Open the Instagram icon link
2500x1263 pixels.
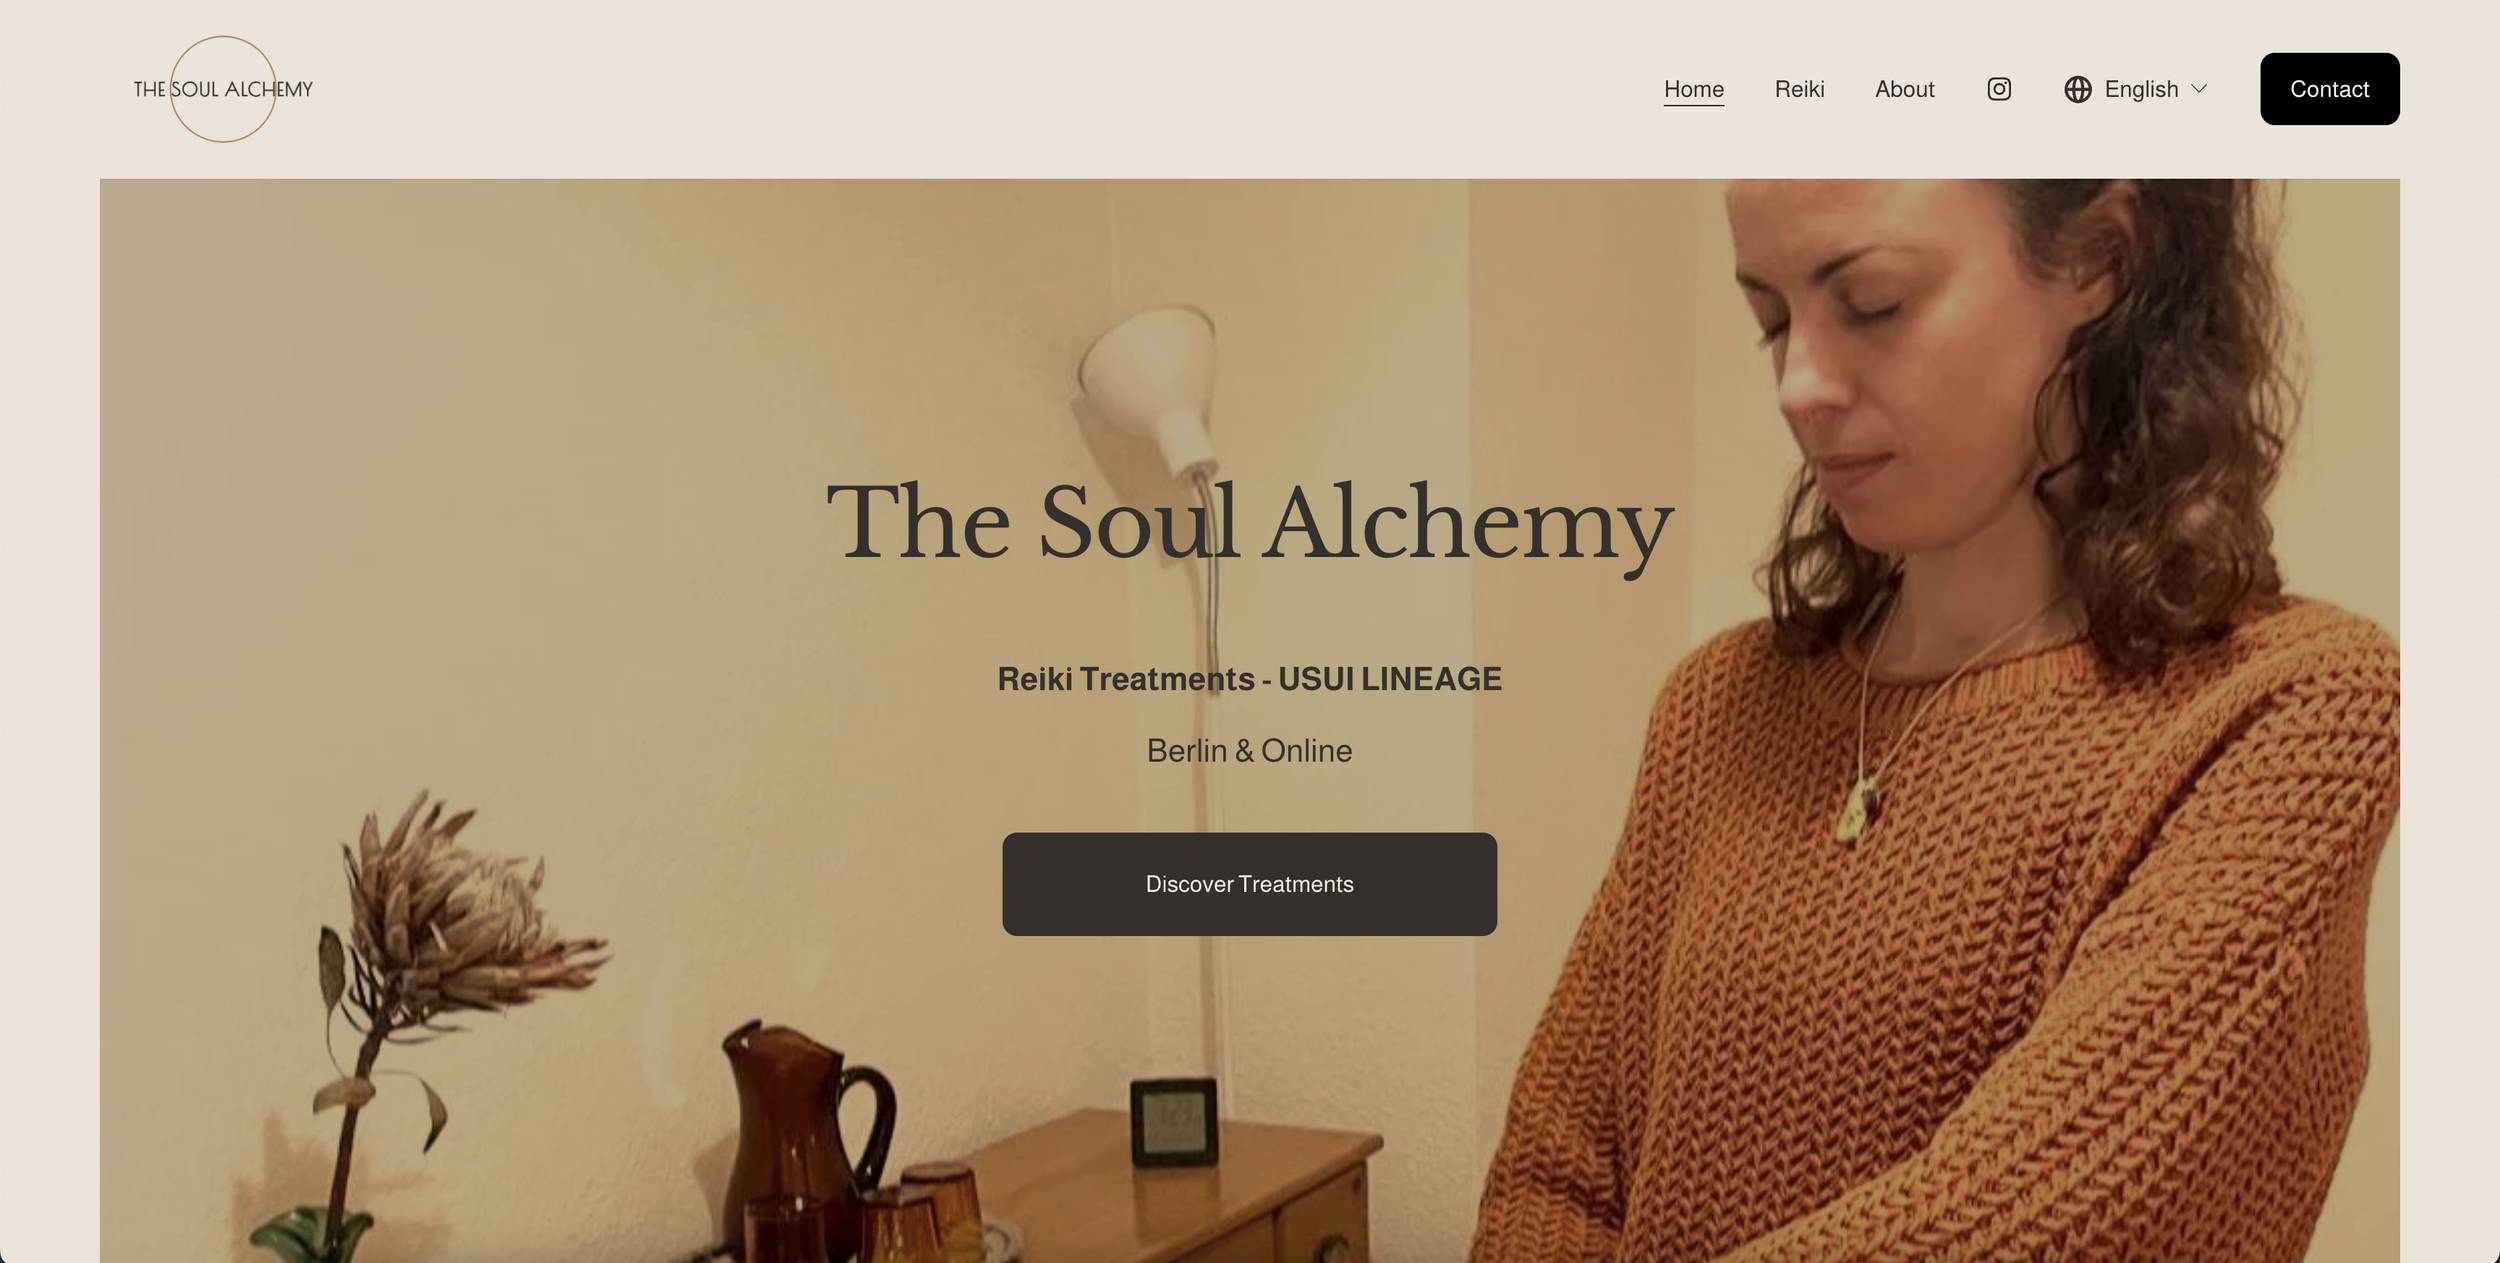tap(1998, 89)
